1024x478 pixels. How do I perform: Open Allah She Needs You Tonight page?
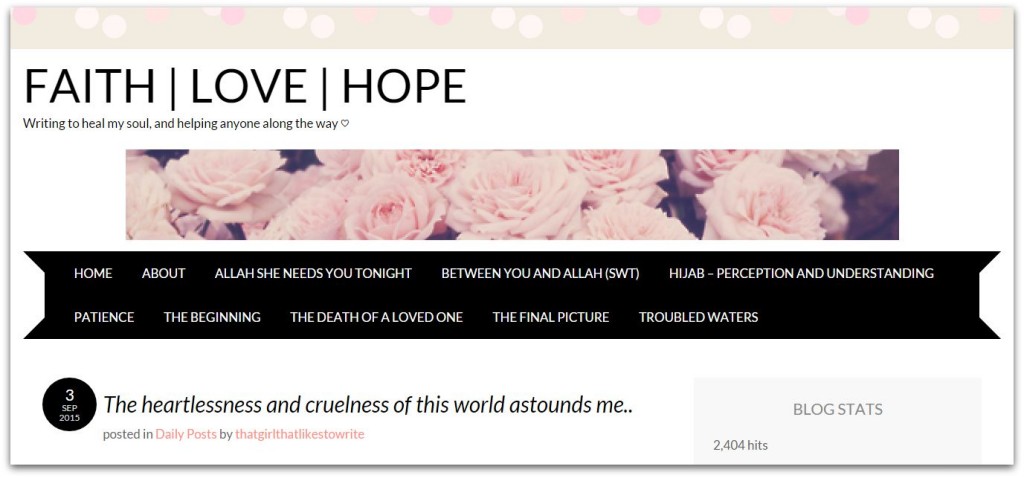(313, 274)
